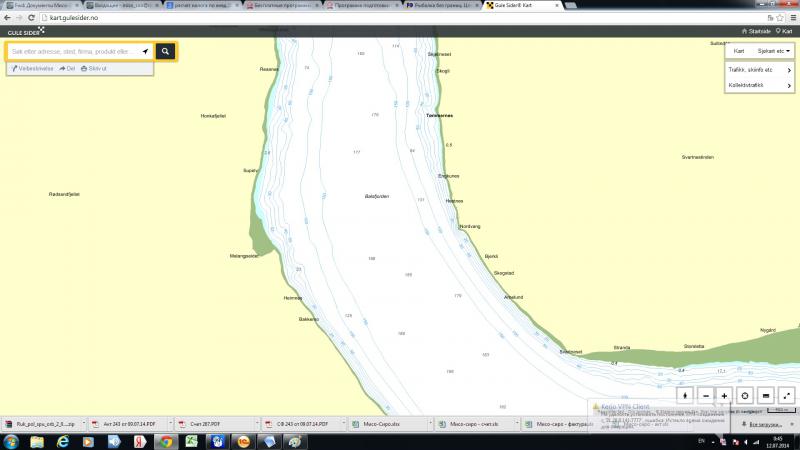Viewport: 800px width, 450px height.
Task: Open the Windows Start button
Action: point(12,441)
